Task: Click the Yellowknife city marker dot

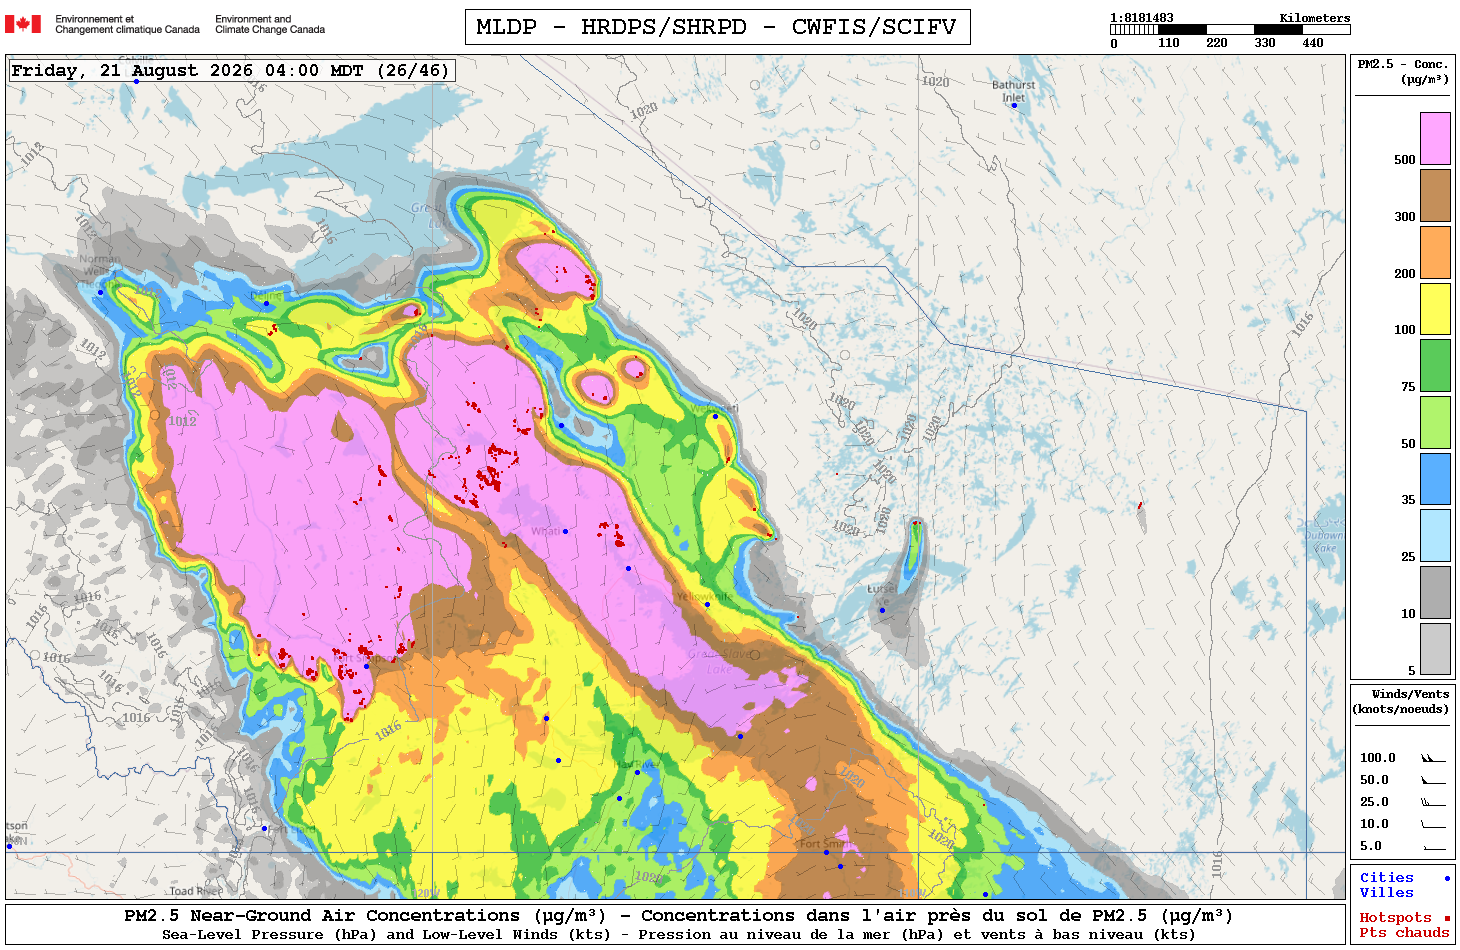Action: [x=707, y=604]
